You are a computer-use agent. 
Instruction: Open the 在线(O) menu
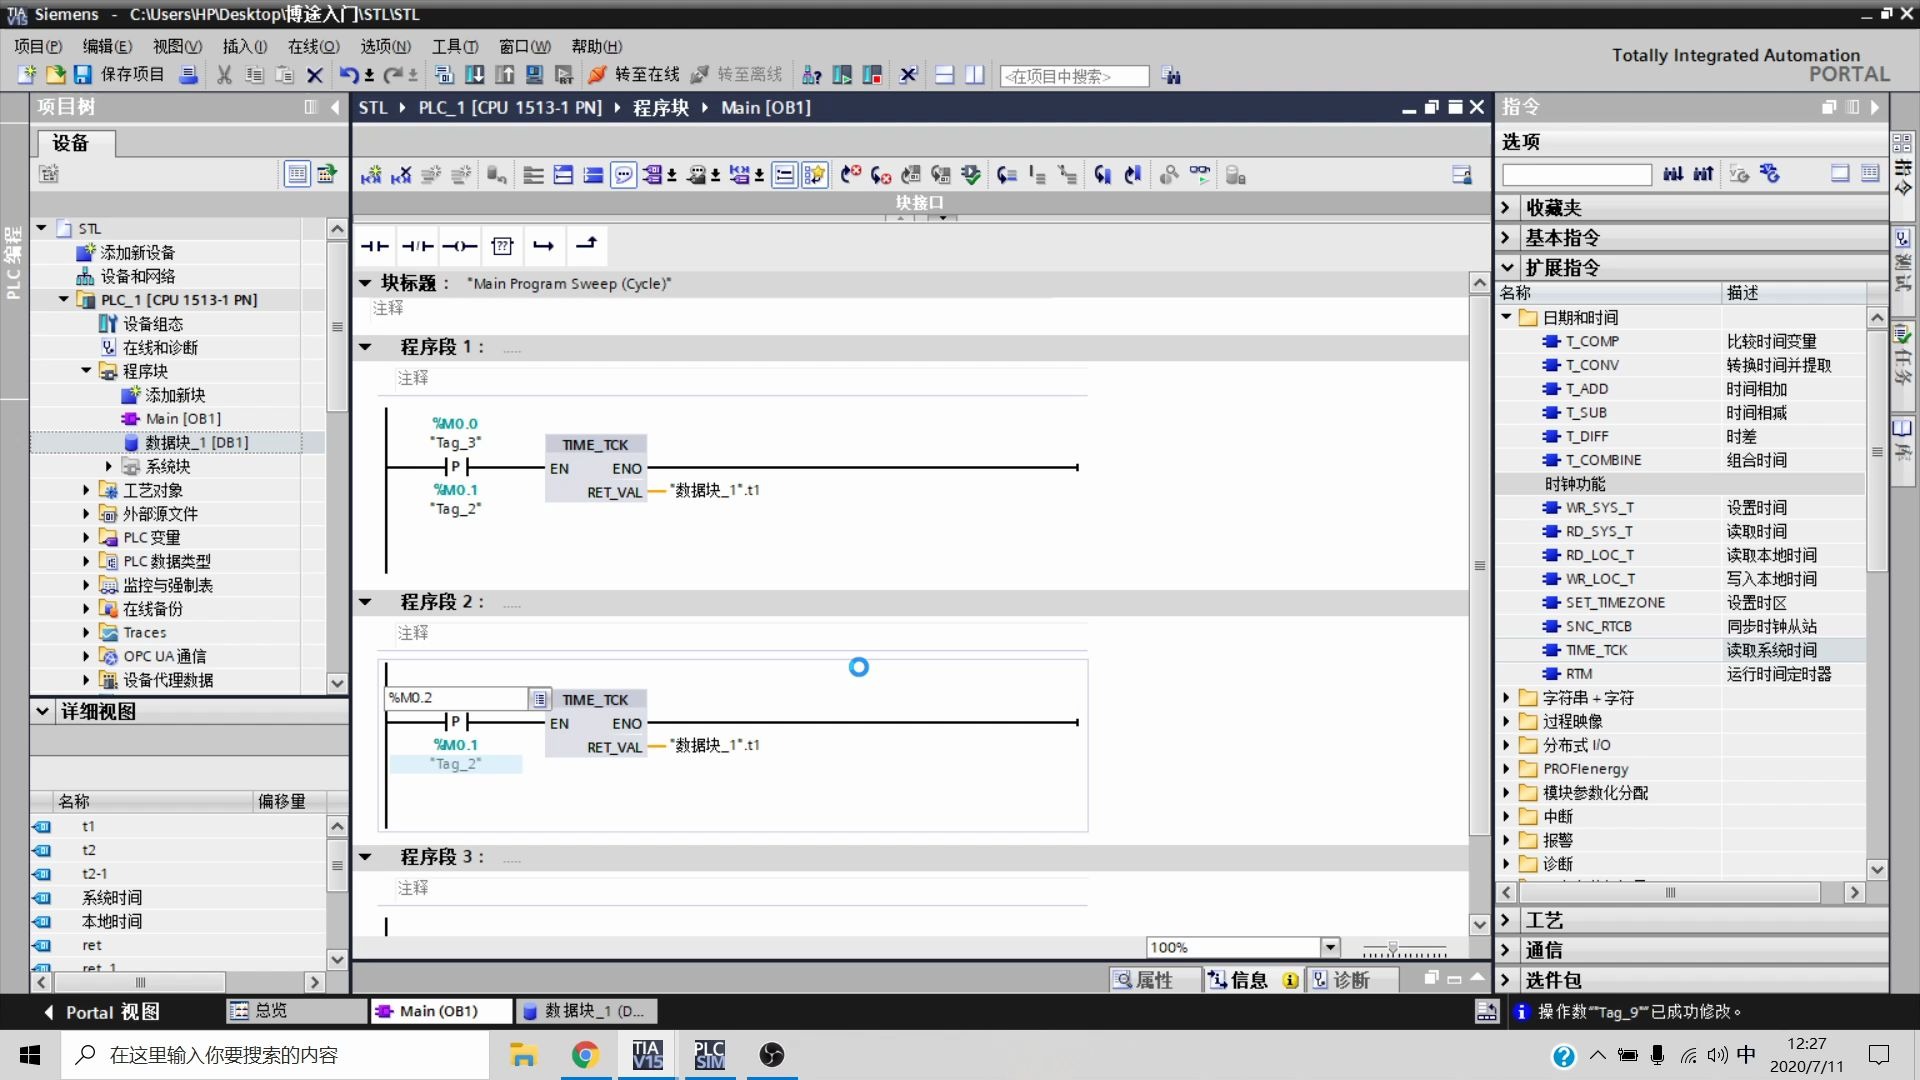[314, 46]
